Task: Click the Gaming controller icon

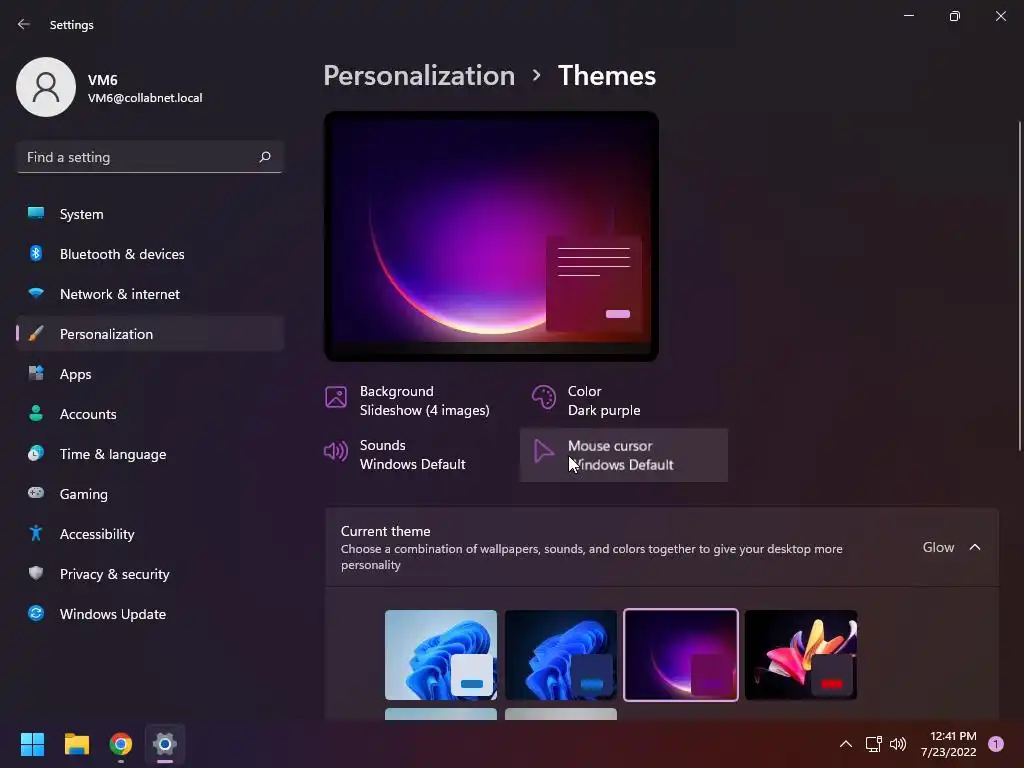Action: [x=36, y=493]
